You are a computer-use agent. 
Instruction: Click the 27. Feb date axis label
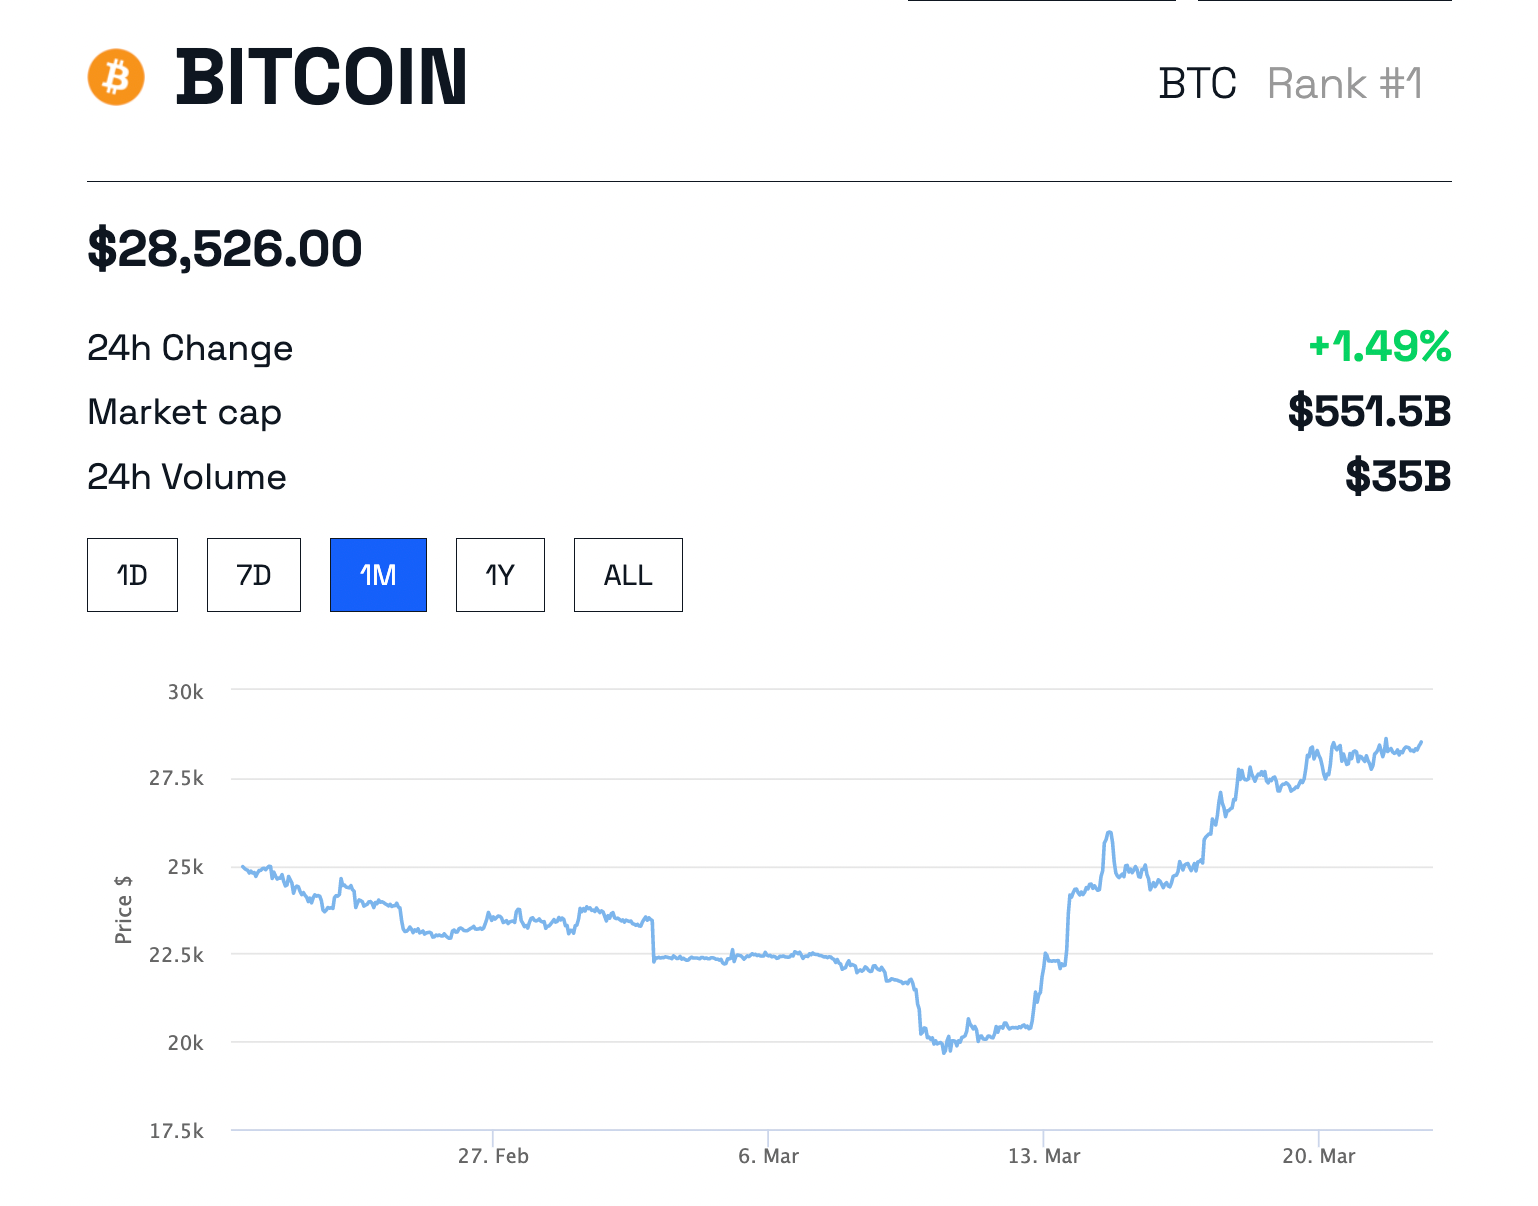pyautogui.click(x=493, y=1156)
